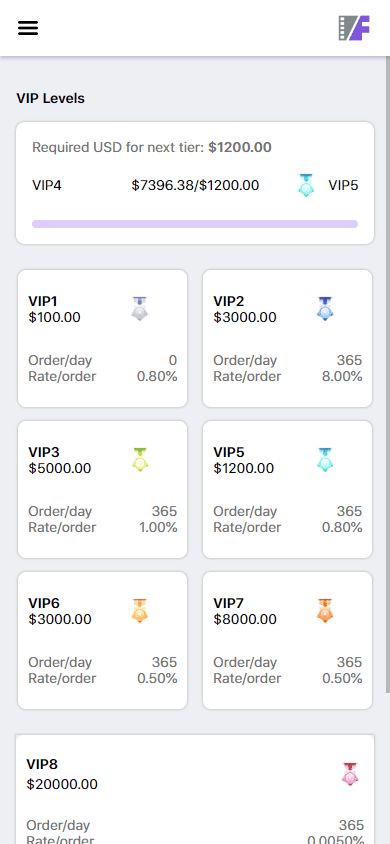Click the purple tier progress bar
390x844 pixels.
[x=195, y=223]
